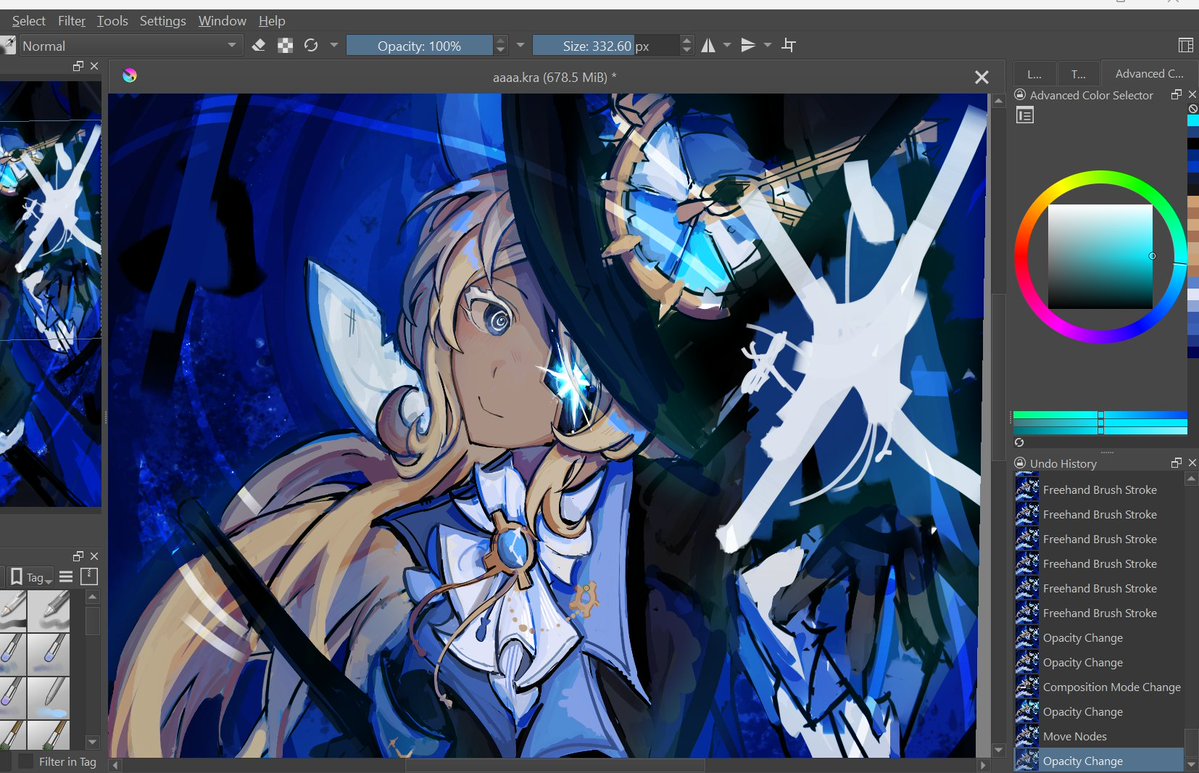Click the Opacity 100% slider
Viewport: 1199px width, 773px height.
tap(419, 46)
